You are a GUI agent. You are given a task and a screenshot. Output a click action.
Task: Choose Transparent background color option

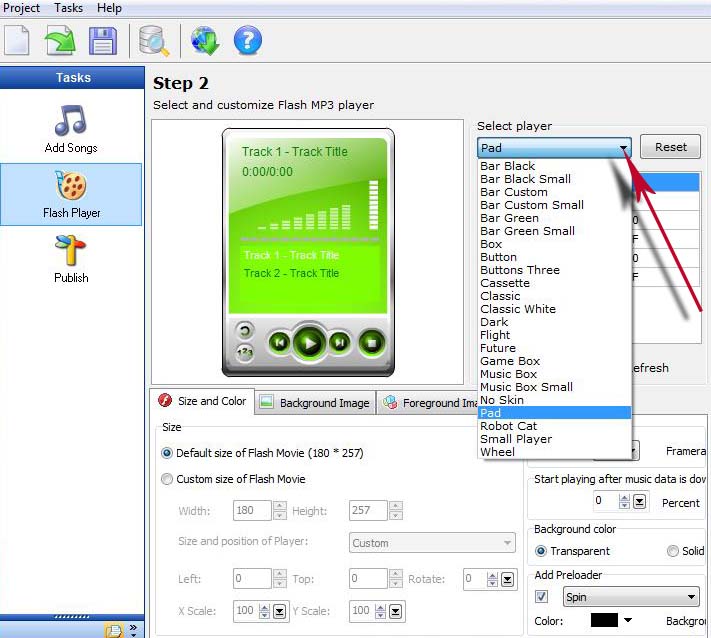(541, 551)
